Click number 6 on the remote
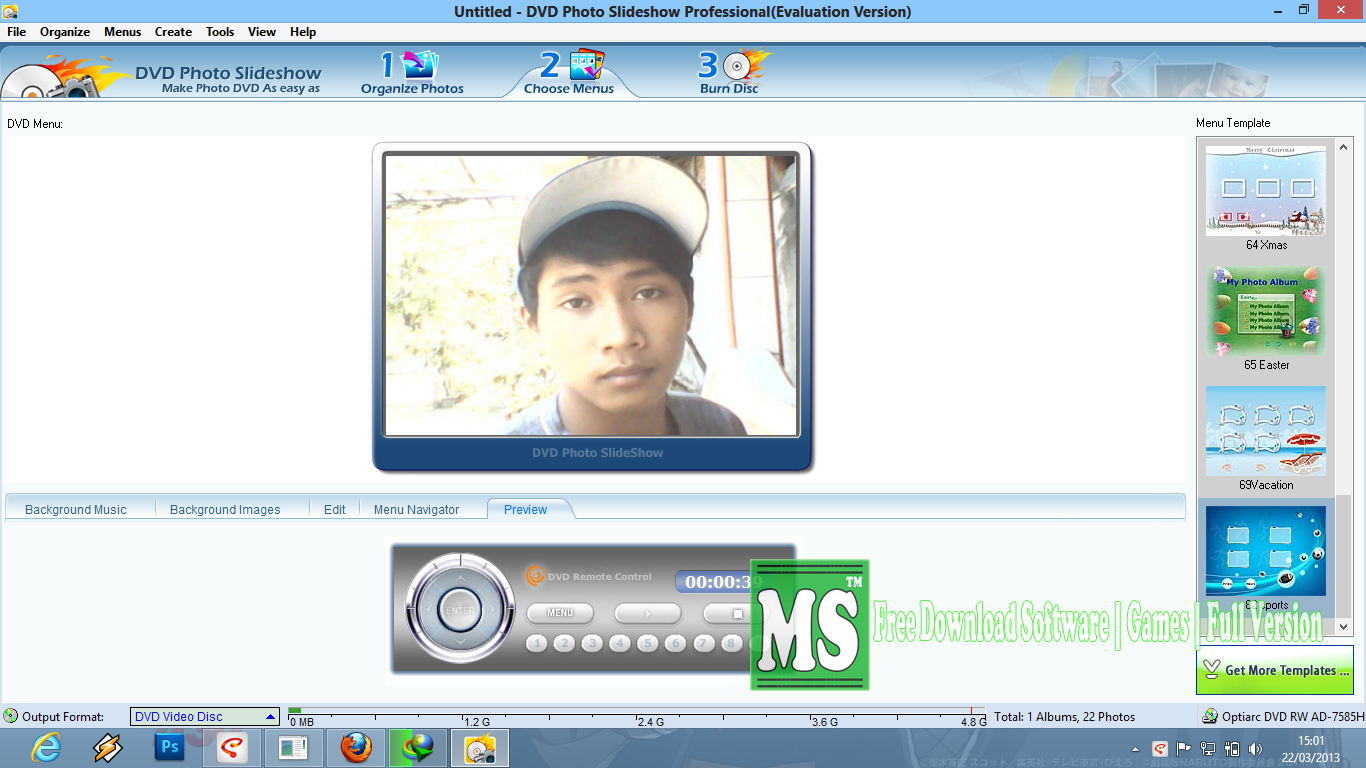Viewport: 1366px width, 768px height. click(676, 643)
